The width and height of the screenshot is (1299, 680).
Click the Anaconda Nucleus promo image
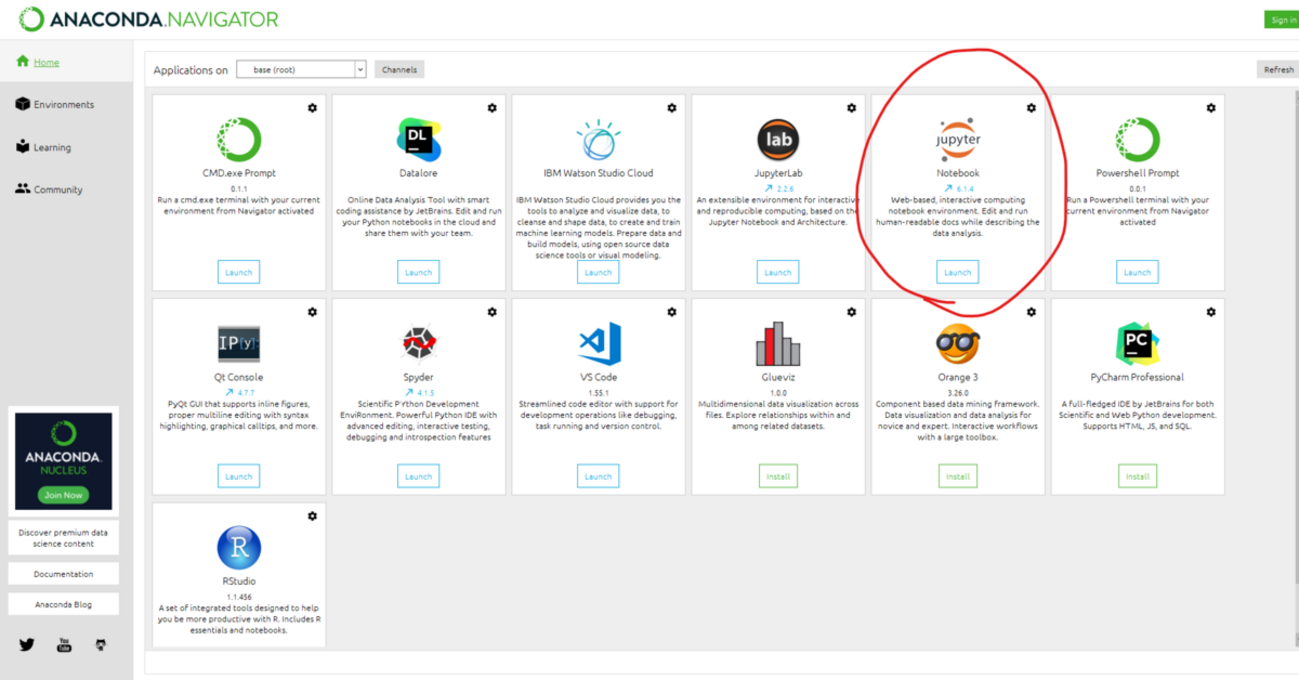(x=63, y=460)
